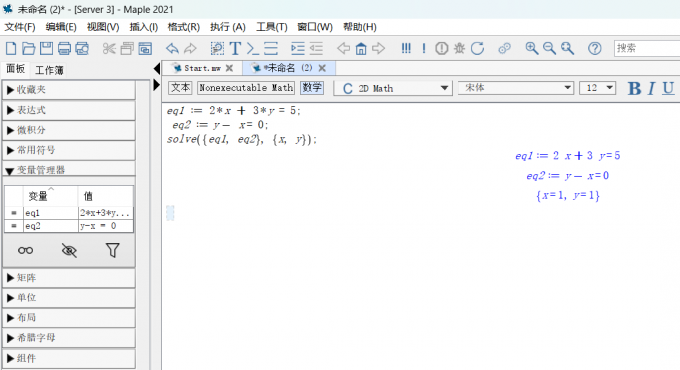This screenshot has height=370, width=680.
Task: Restart Maple server with the circular arrow icon
Action: 477,48
